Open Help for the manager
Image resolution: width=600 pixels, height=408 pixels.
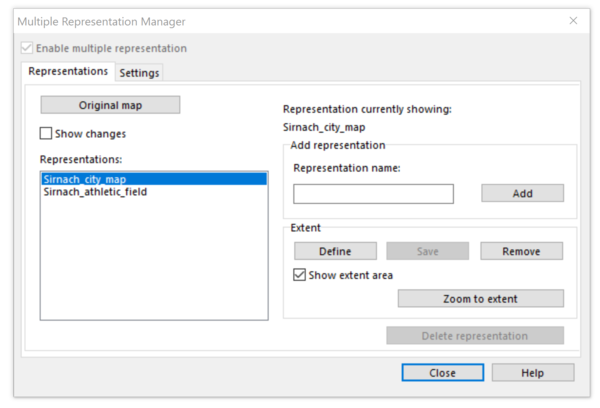pyautogui.click(x=533, y=372)
